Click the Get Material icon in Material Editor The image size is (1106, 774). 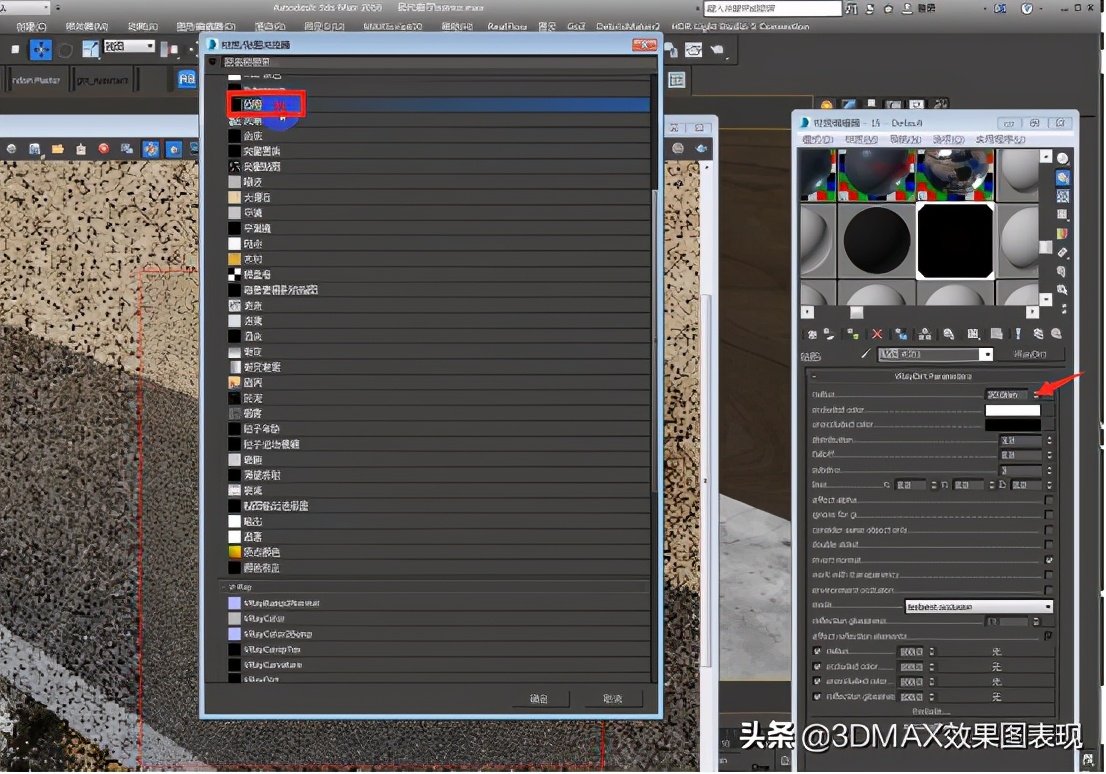click(x=813, y=334)
